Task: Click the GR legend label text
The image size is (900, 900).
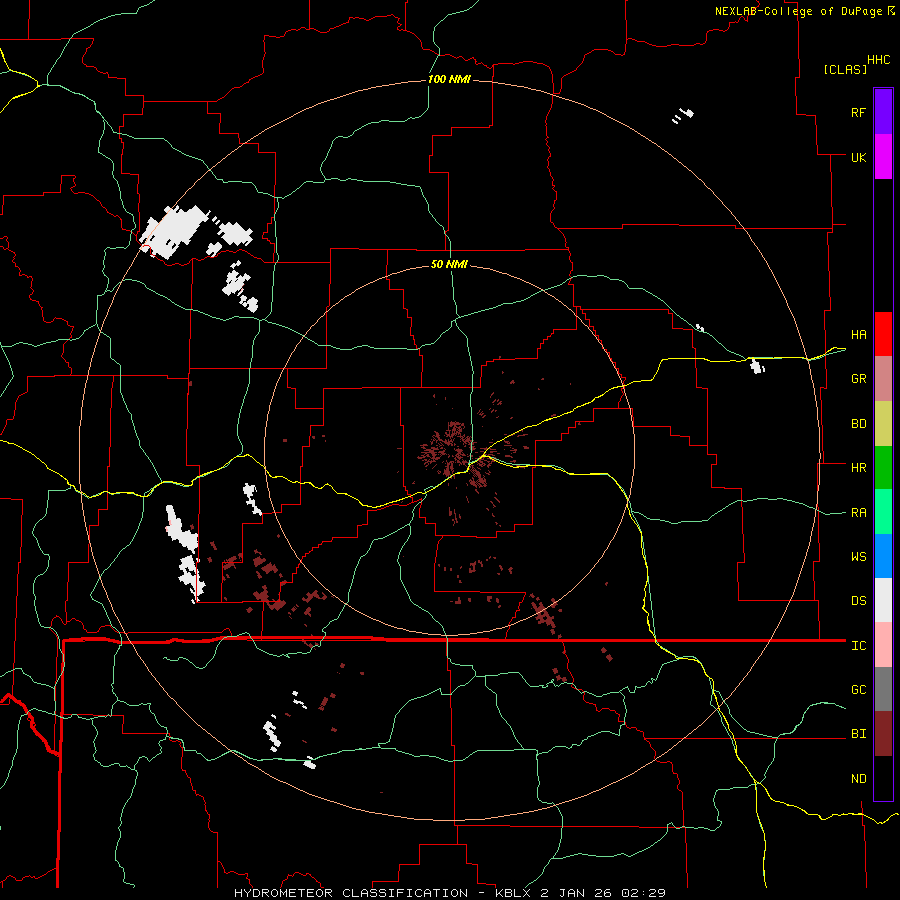Action: 858,379
